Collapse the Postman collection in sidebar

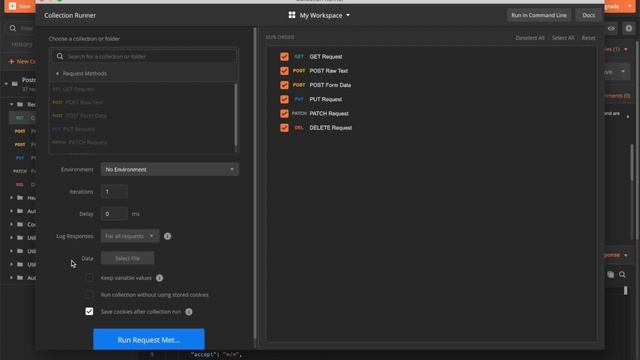[x=6, y=84]
